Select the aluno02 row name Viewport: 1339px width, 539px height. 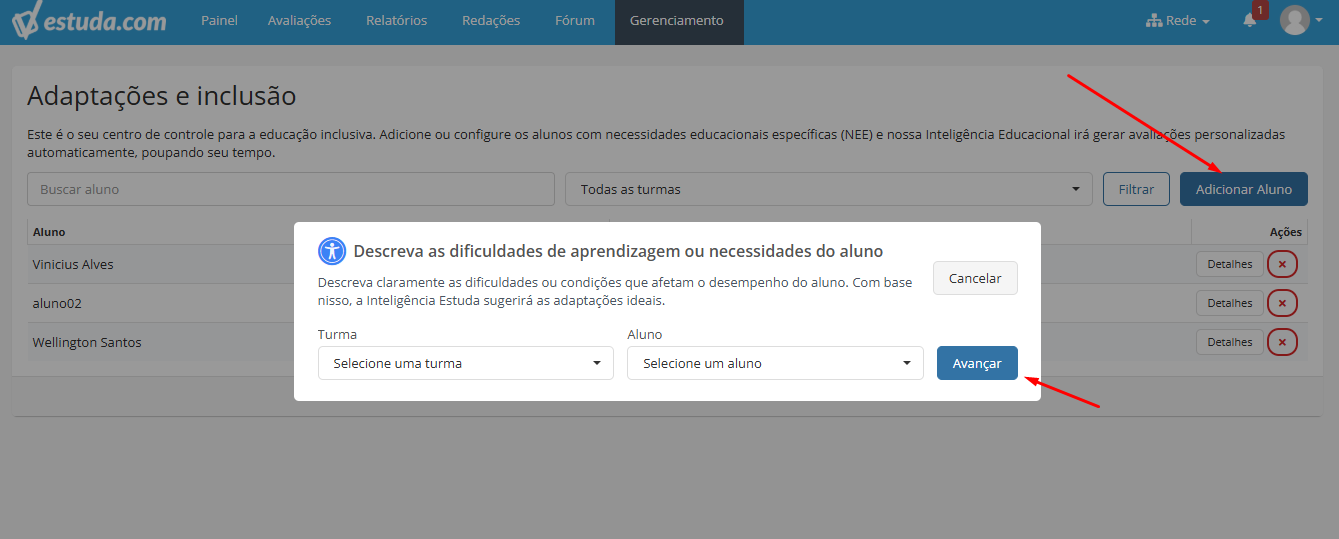[57, 303]
